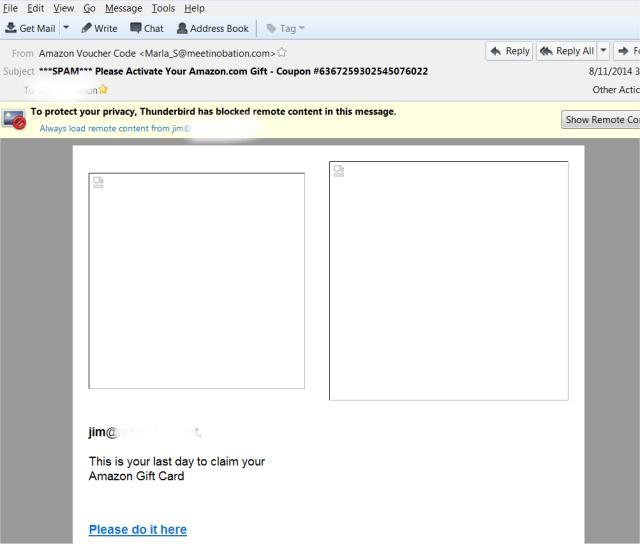Open the Chat tab button
Viewport: 640px width, 544px height.
point(147,28)
